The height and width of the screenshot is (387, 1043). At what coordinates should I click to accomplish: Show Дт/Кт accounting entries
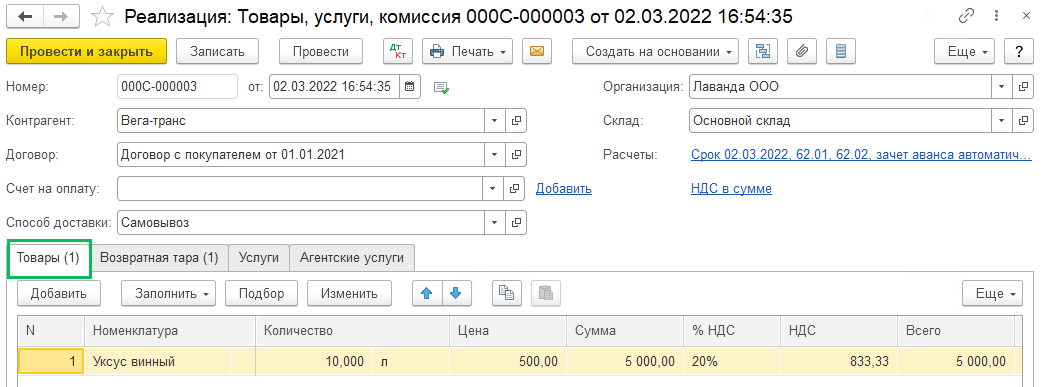pyautogui.click(x=398, y=51)
